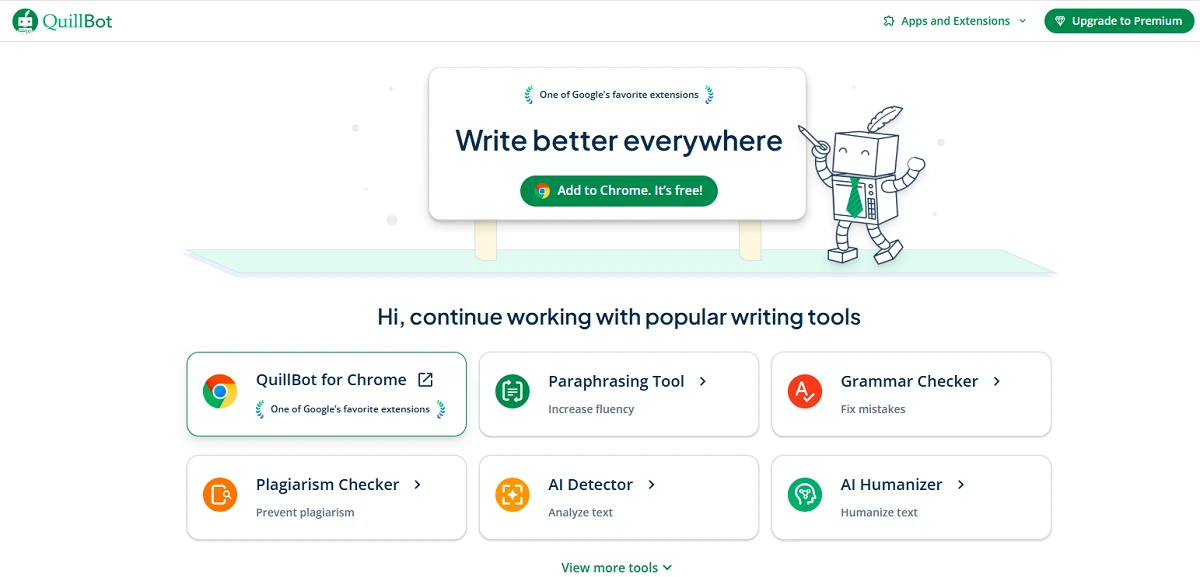The image size is (1200, 577).
Task: Click the Grammar Checker red icon
Action: click(x=804, y=392)
